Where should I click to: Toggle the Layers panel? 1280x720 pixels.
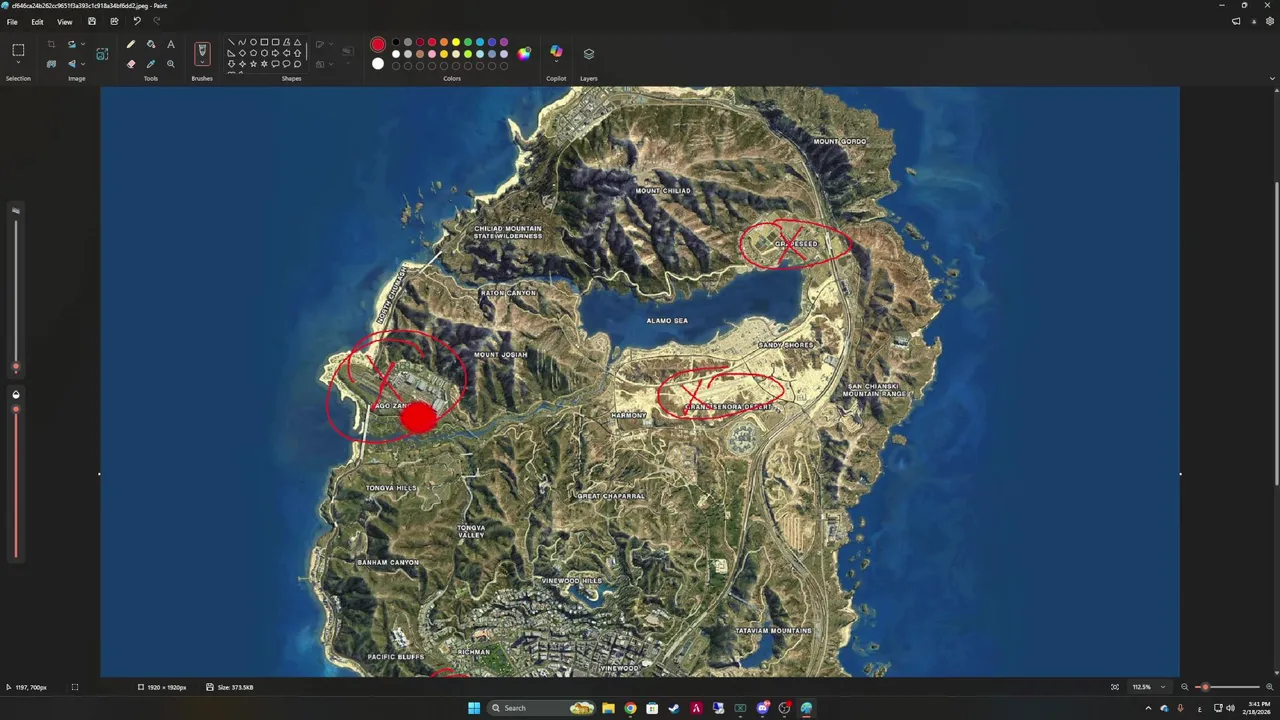click(589, 54)
